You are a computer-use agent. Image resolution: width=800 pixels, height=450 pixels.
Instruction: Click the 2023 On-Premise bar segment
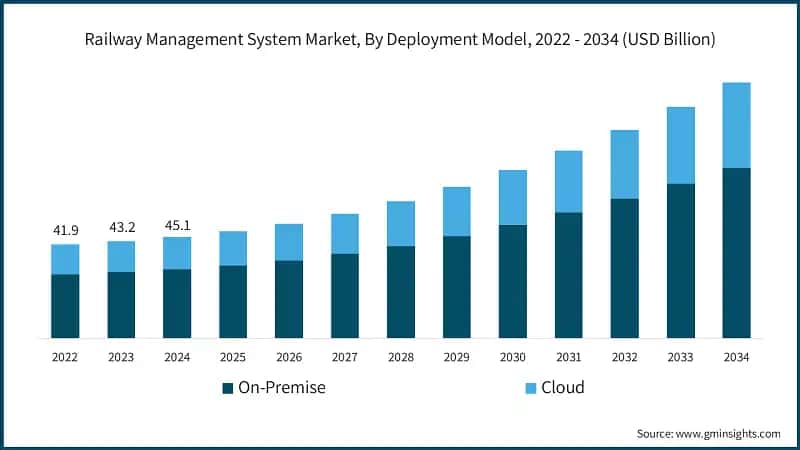(121, 305)
